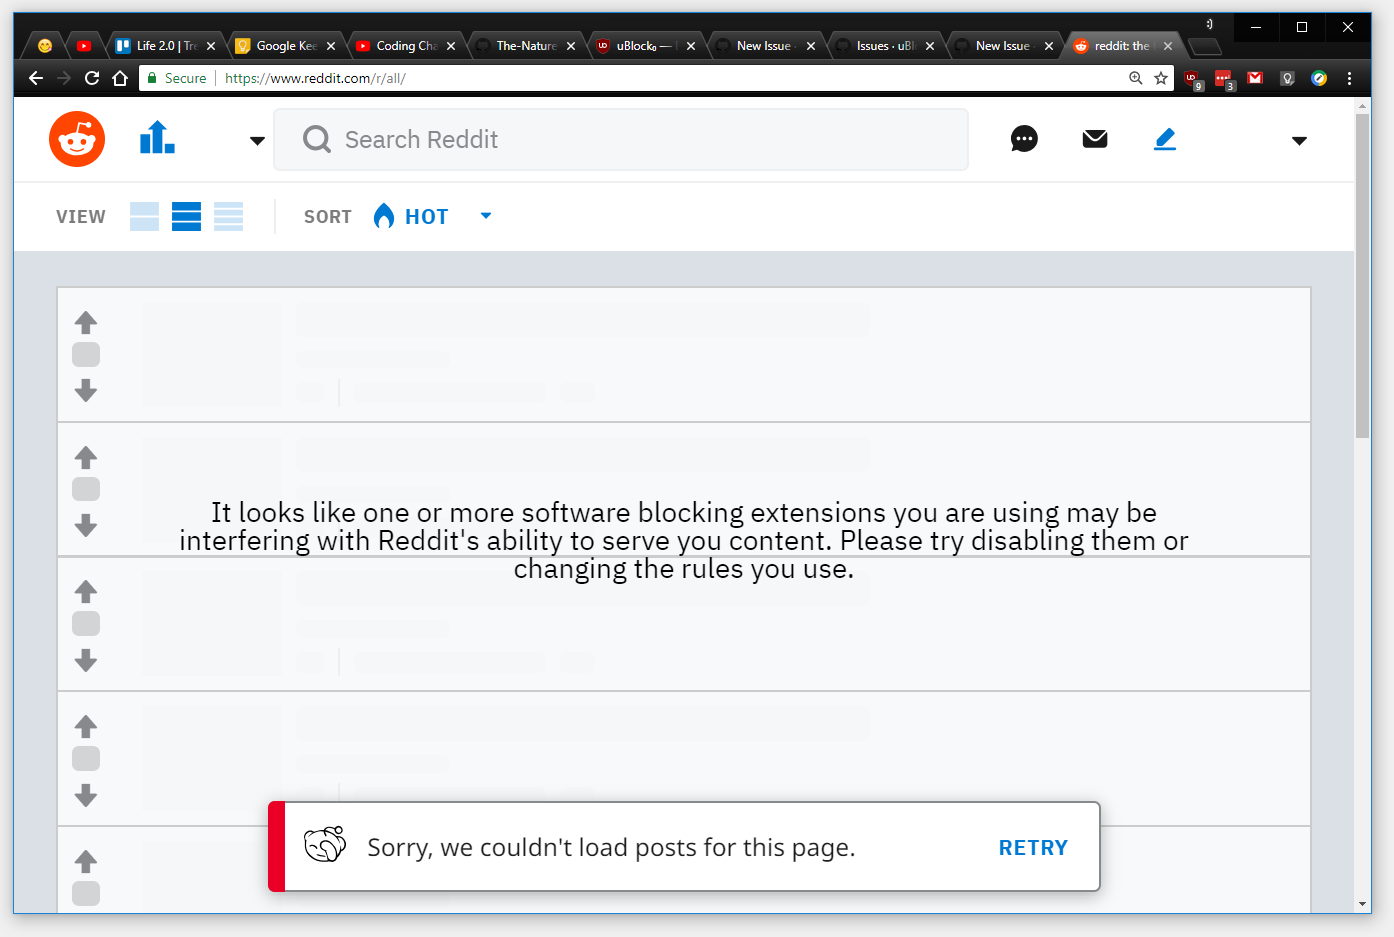Open the uBlock Origin extension icon
This screenshot has width=1394, height=937.
(x=1192, y=78)
